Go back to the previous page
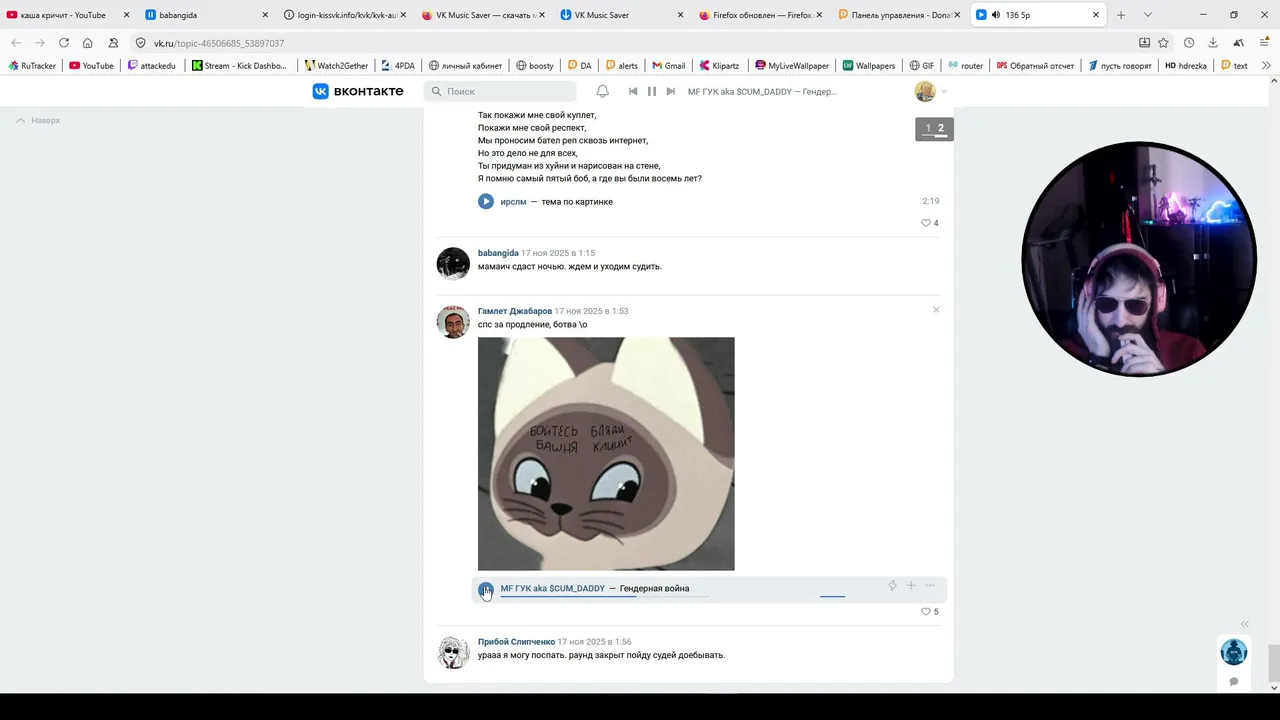 [16, 43]
